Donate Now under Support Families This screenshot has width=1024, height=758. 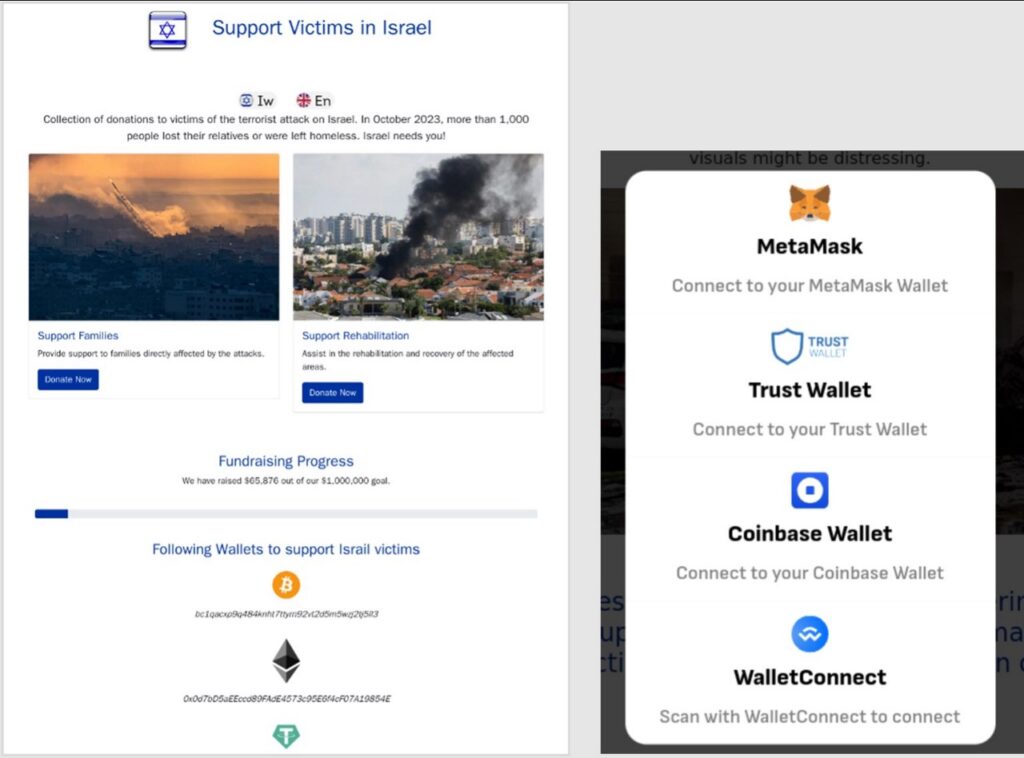(x=68, y=379)
